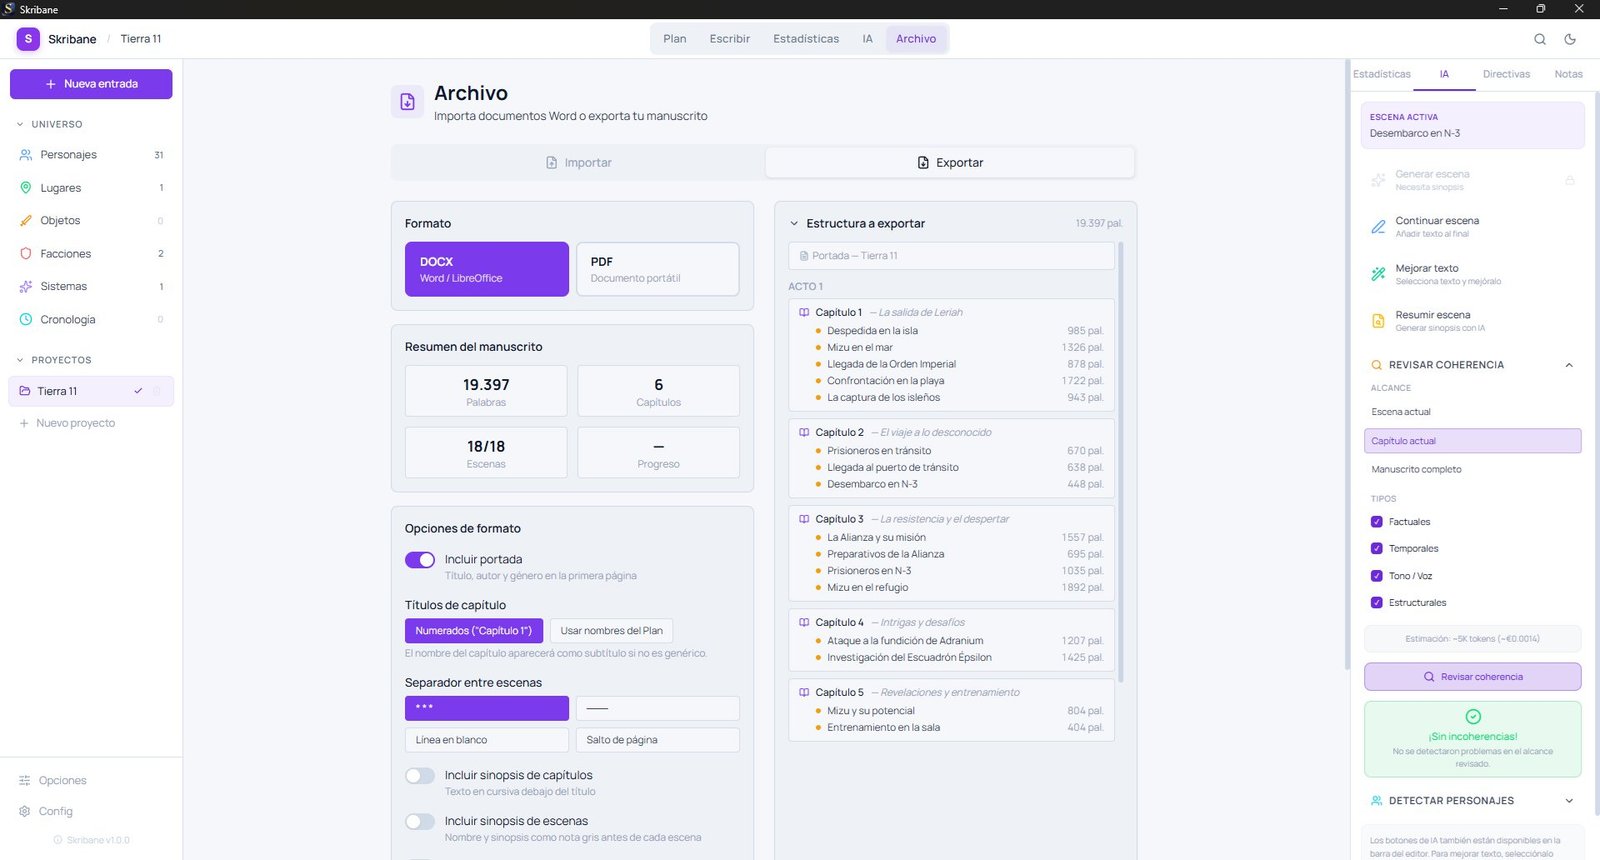Click the Continuar escena pen icon

tap(1378, 227)
